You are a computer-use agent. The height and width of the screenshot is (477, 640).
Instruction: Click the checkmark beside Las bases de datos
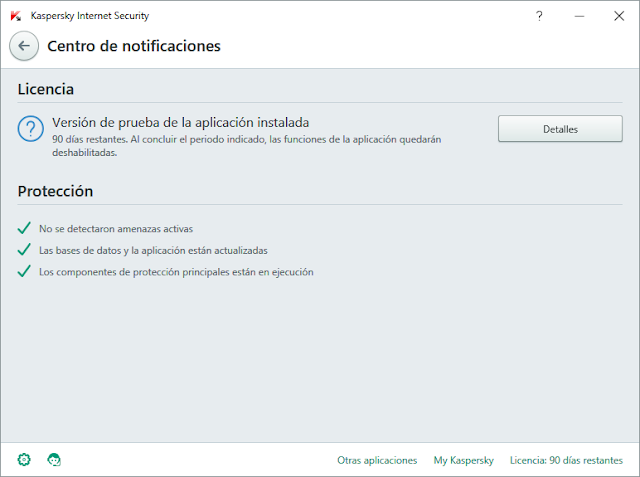[x=24, y=250]
